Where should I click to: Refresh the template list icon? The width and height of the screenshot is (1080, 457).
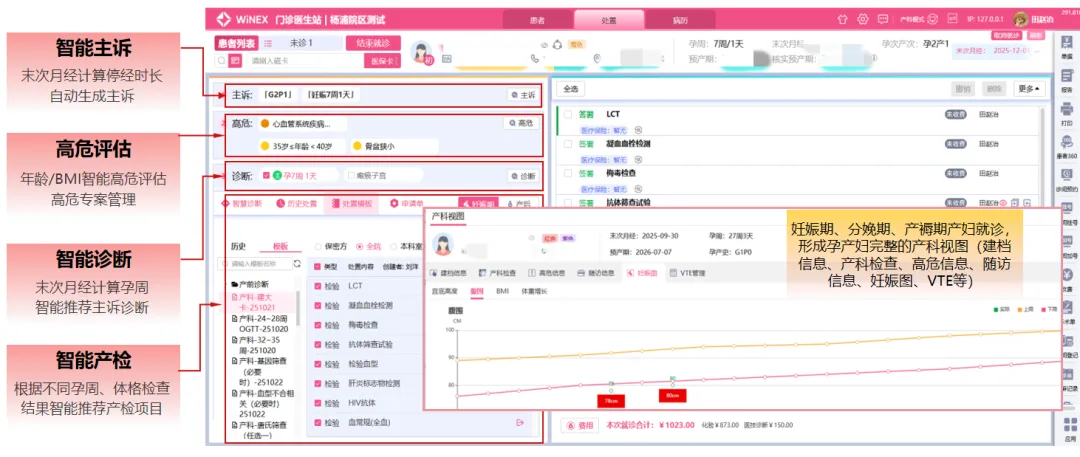point(297,264)
